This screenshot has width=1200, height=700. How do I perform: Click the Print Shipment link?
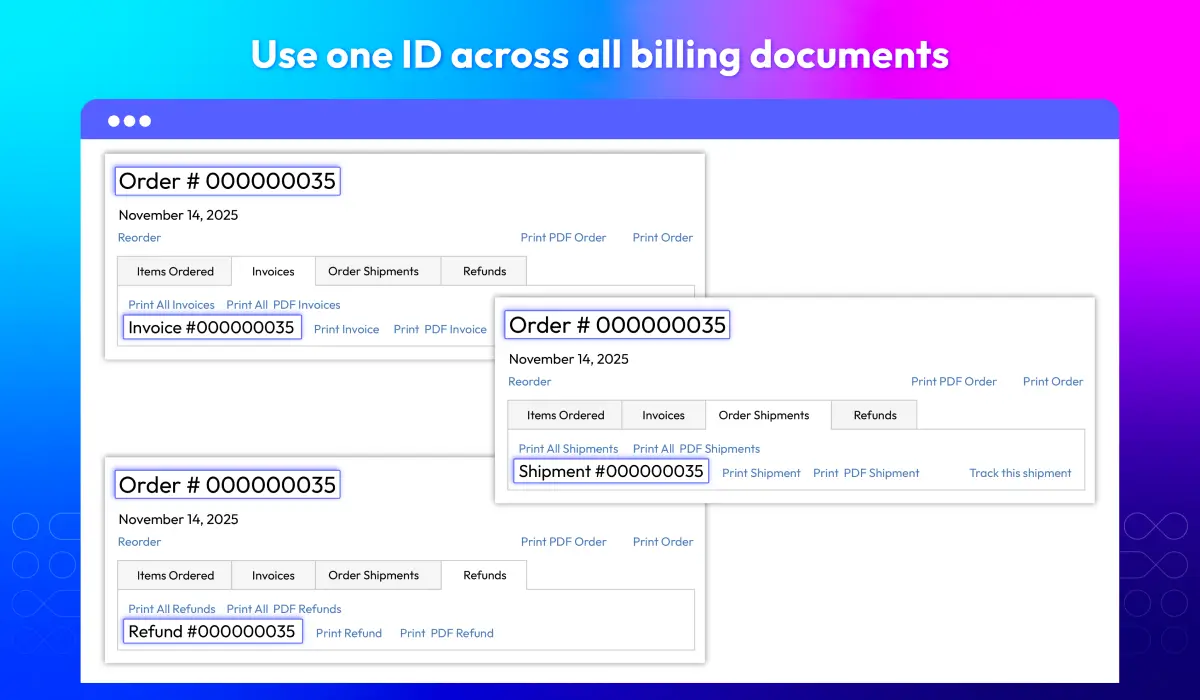[x=761, y=473]
